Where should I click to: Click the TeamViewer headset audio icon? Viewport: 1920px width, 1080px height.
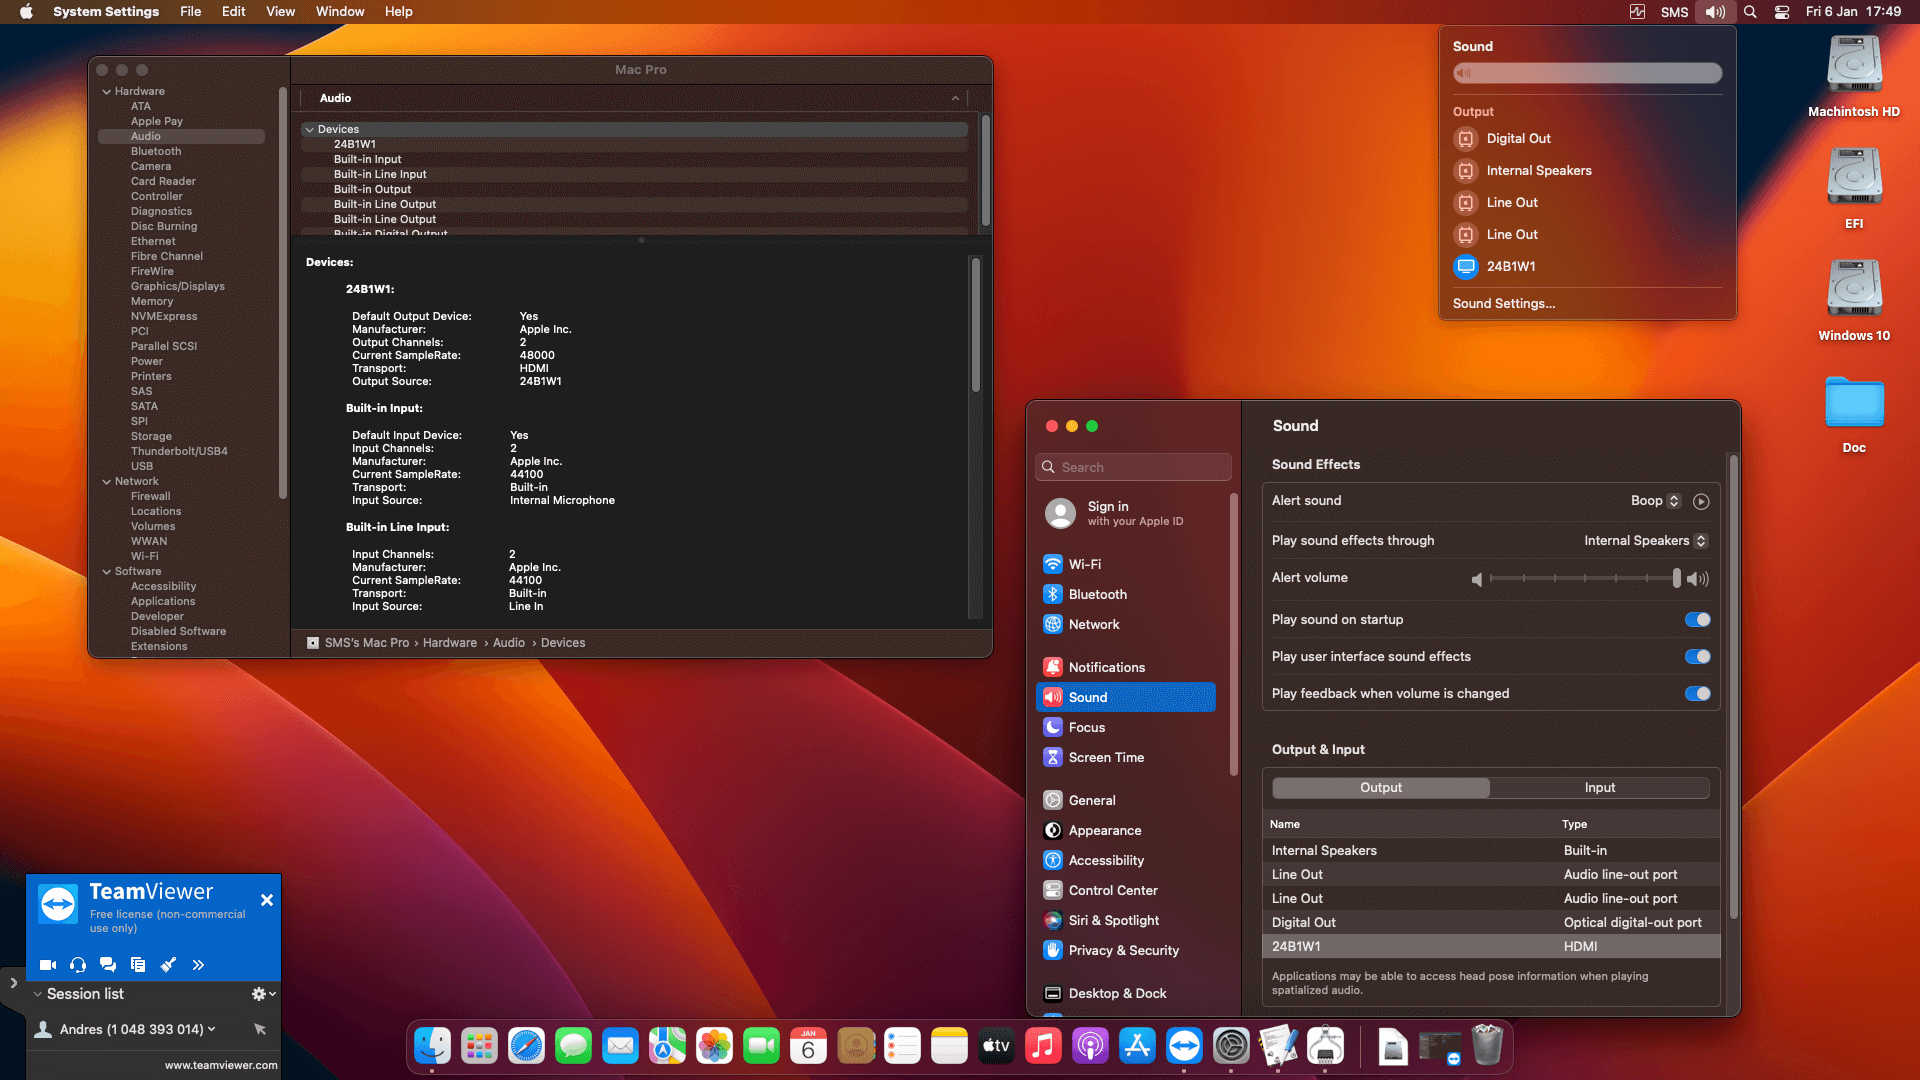77,965
